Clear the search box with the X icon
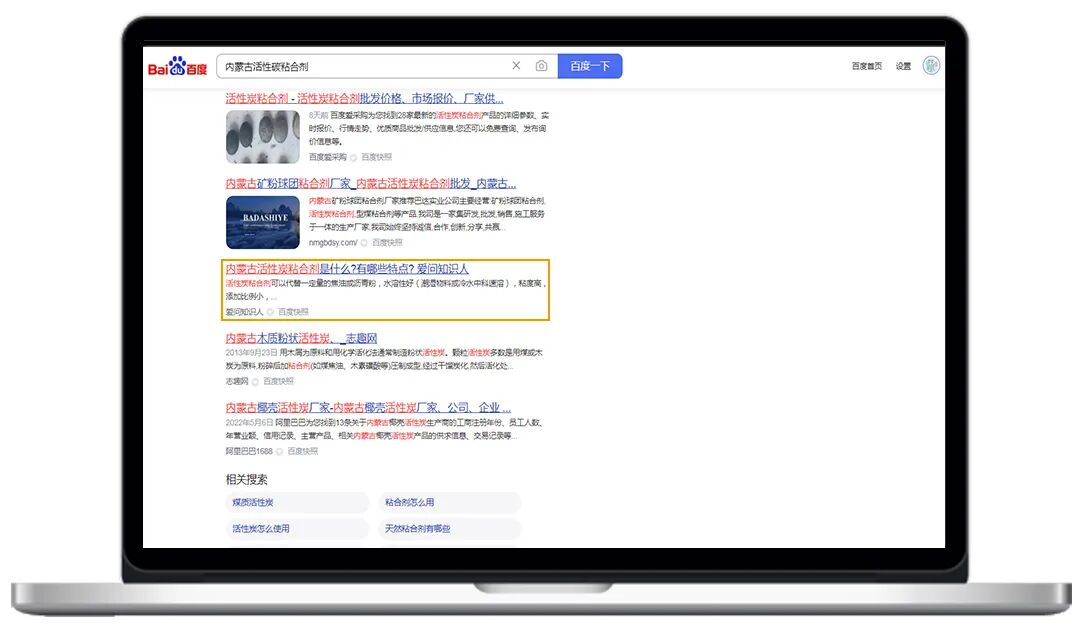 tap(516, 65)
